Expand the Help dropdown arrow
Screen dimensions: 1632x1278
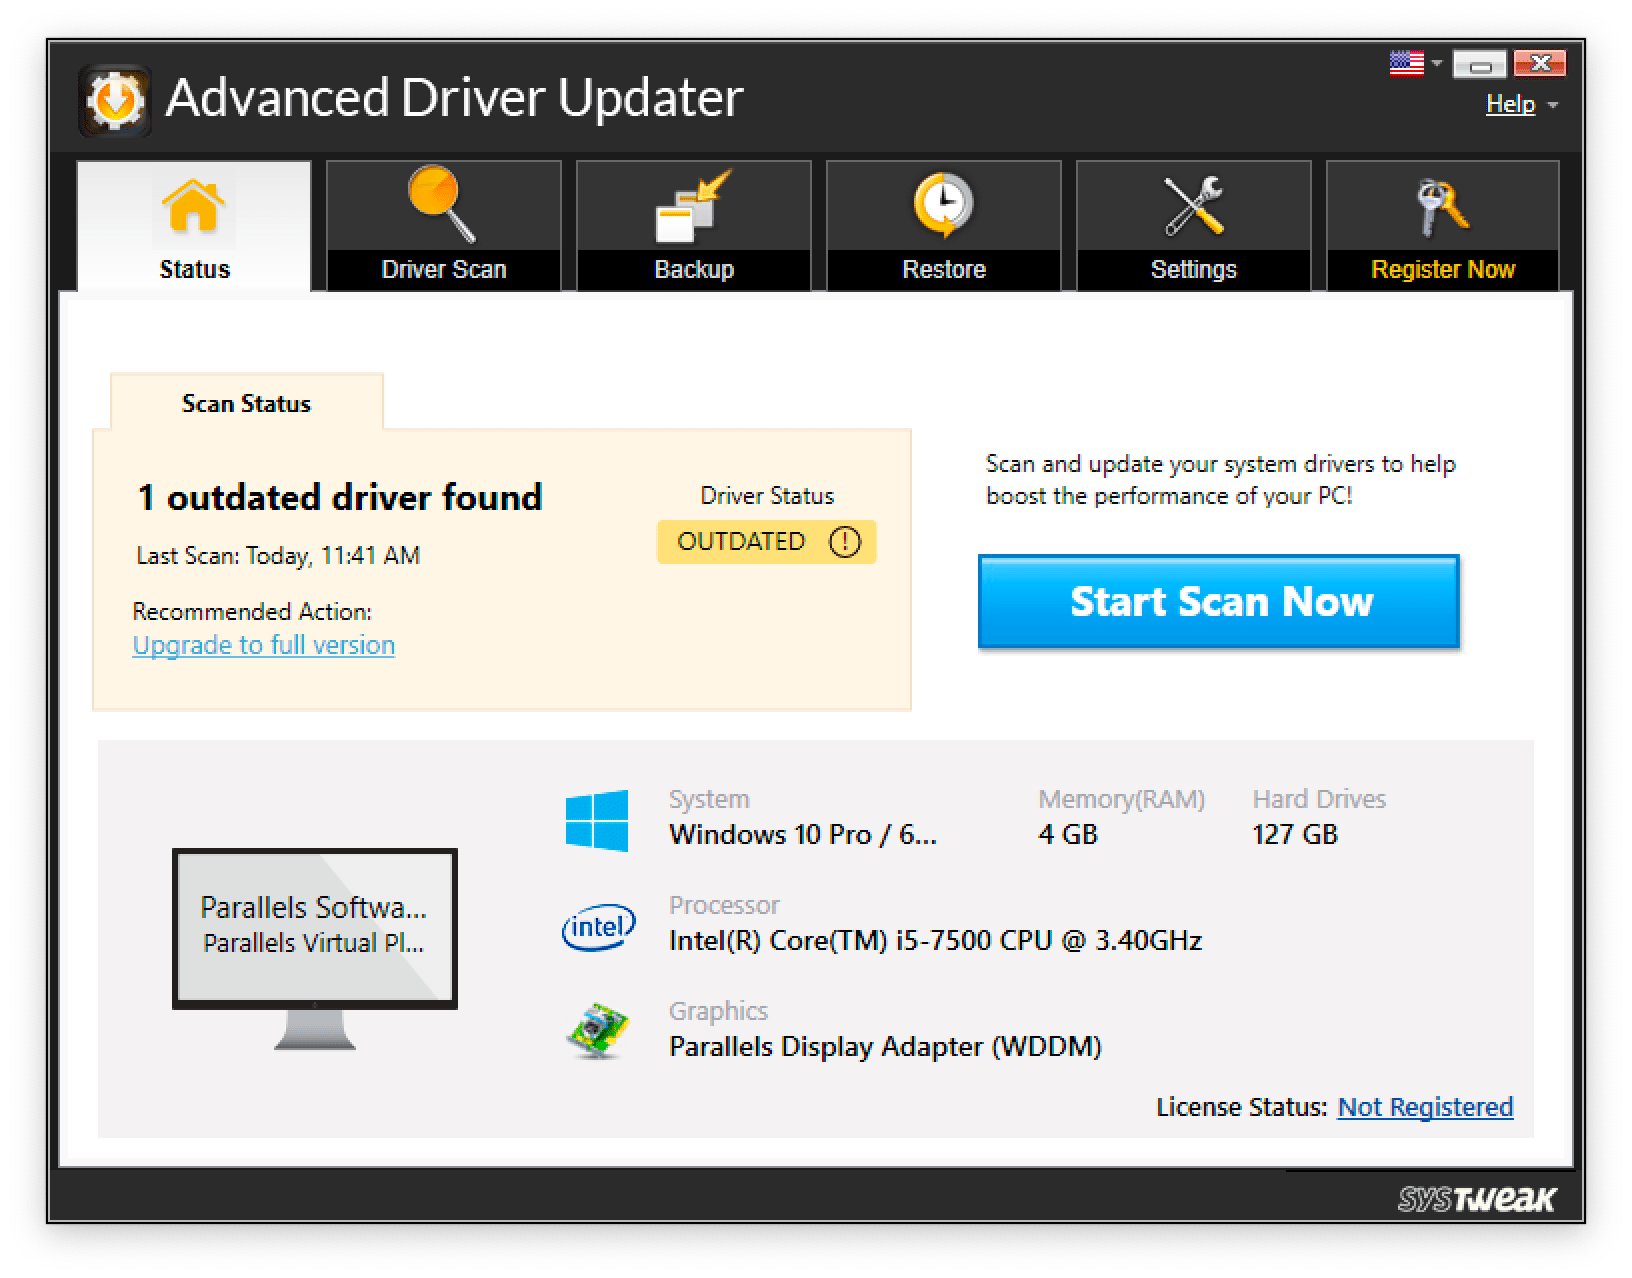point(1552,105)
